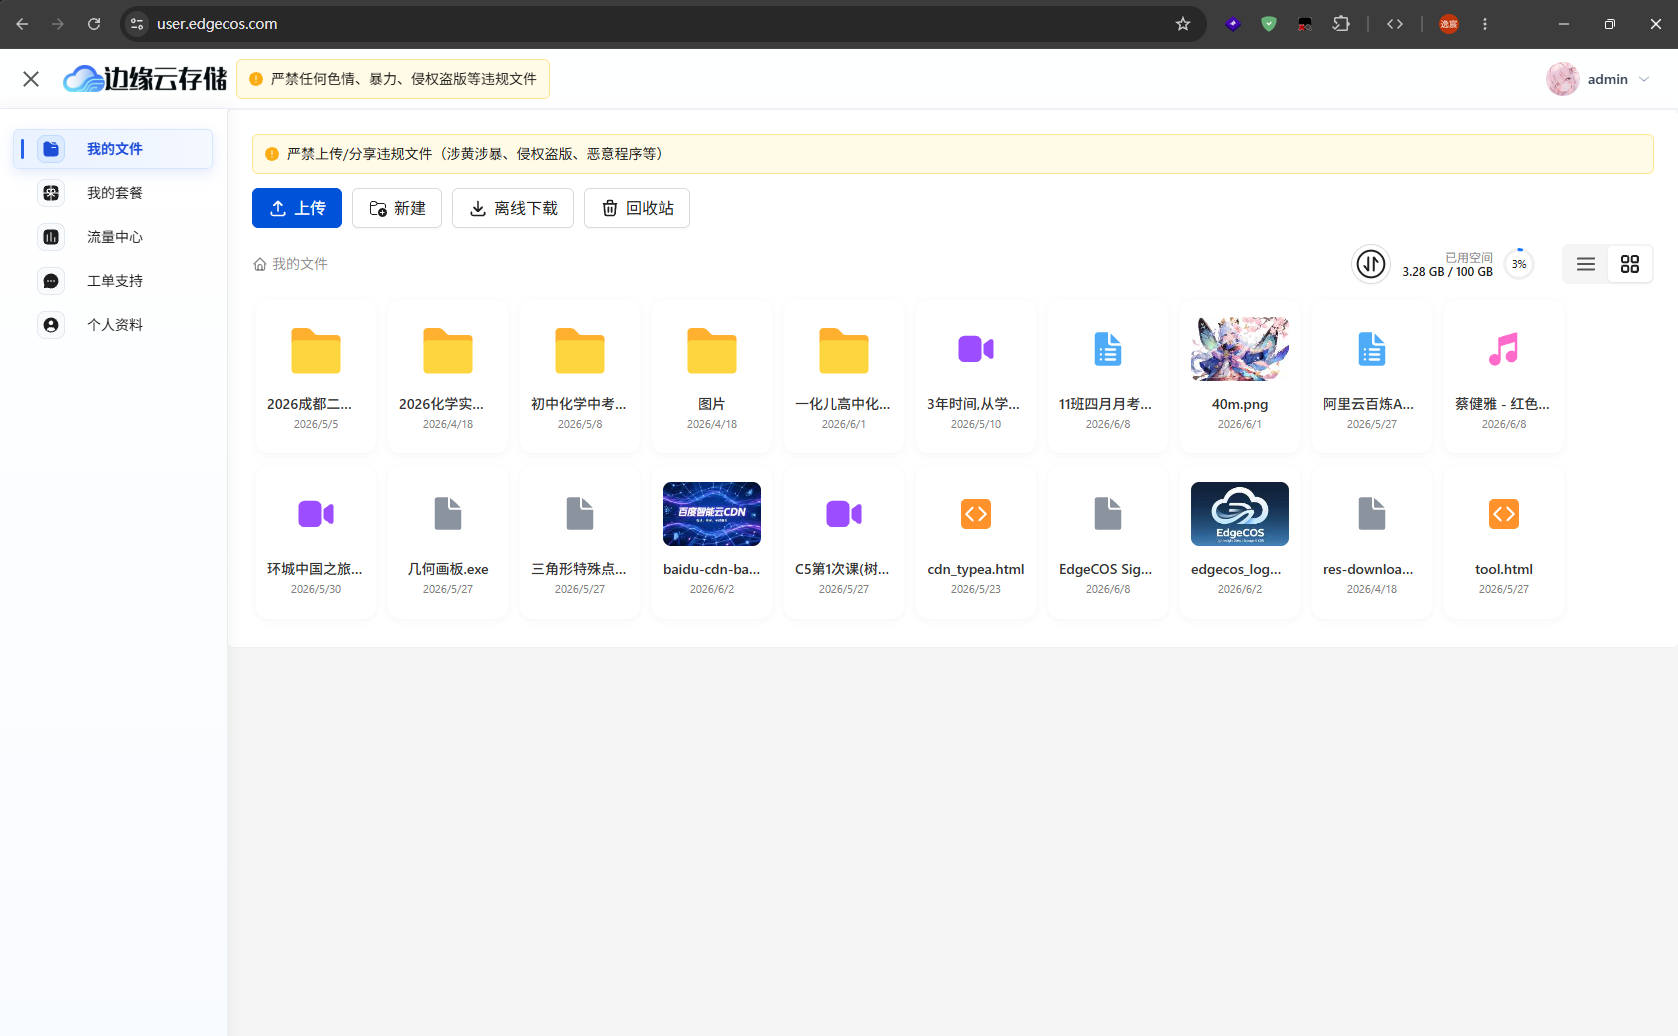Open the edgecos_log... image thumbnail
The image size is (1678, 1036).
[x=1240, y=514]
